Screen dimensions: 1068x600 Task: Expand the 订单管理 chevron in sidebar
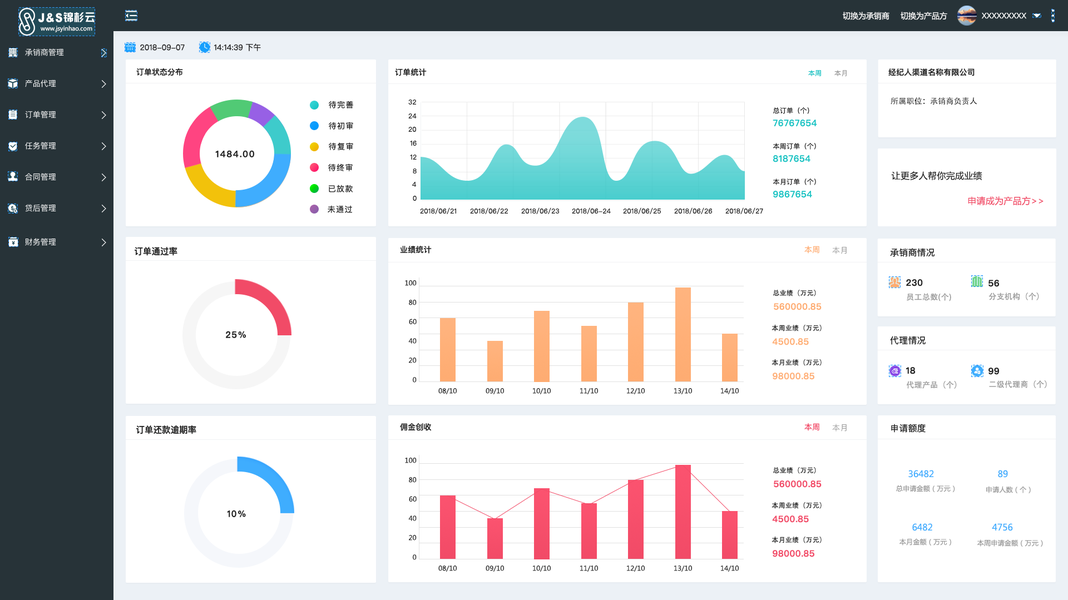[104, 115]
